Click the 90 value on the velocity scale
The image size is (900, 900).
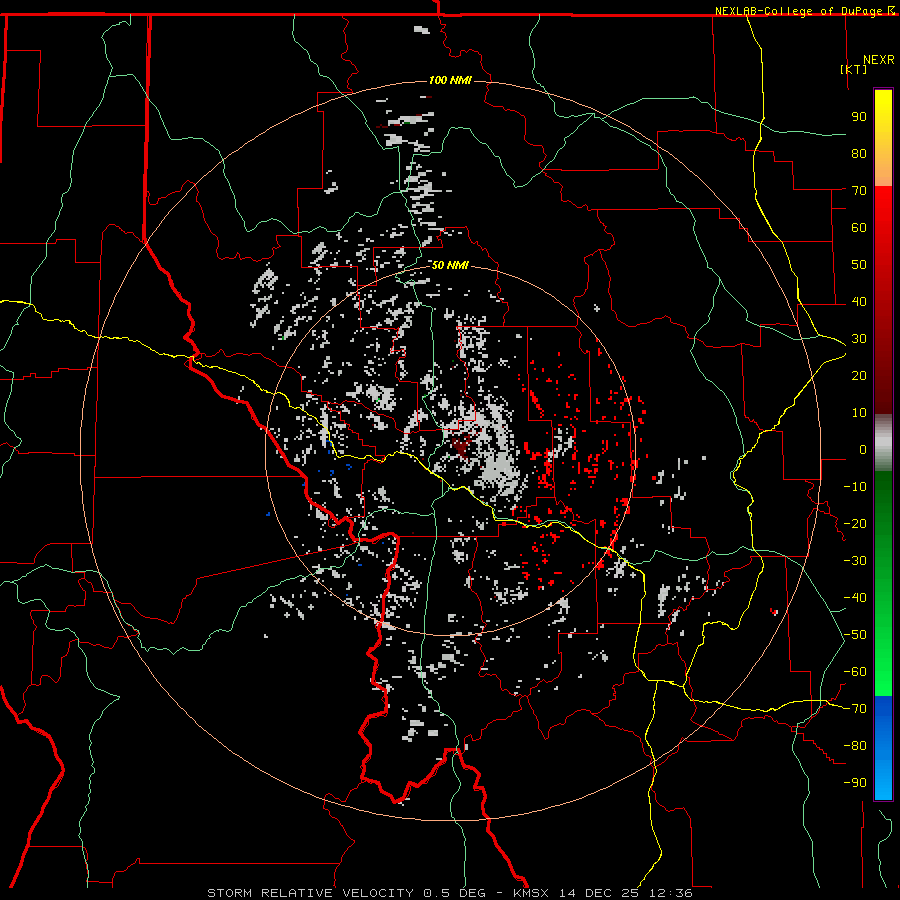click(859, 117)
